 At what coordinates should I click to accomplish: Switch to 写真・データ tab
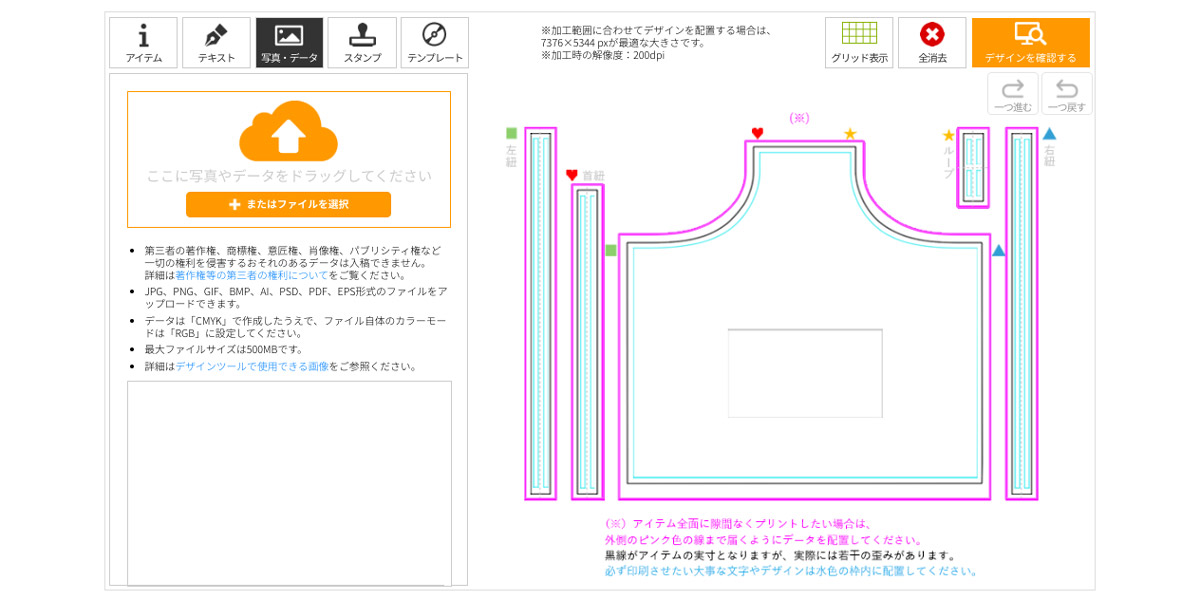(289, 43)
